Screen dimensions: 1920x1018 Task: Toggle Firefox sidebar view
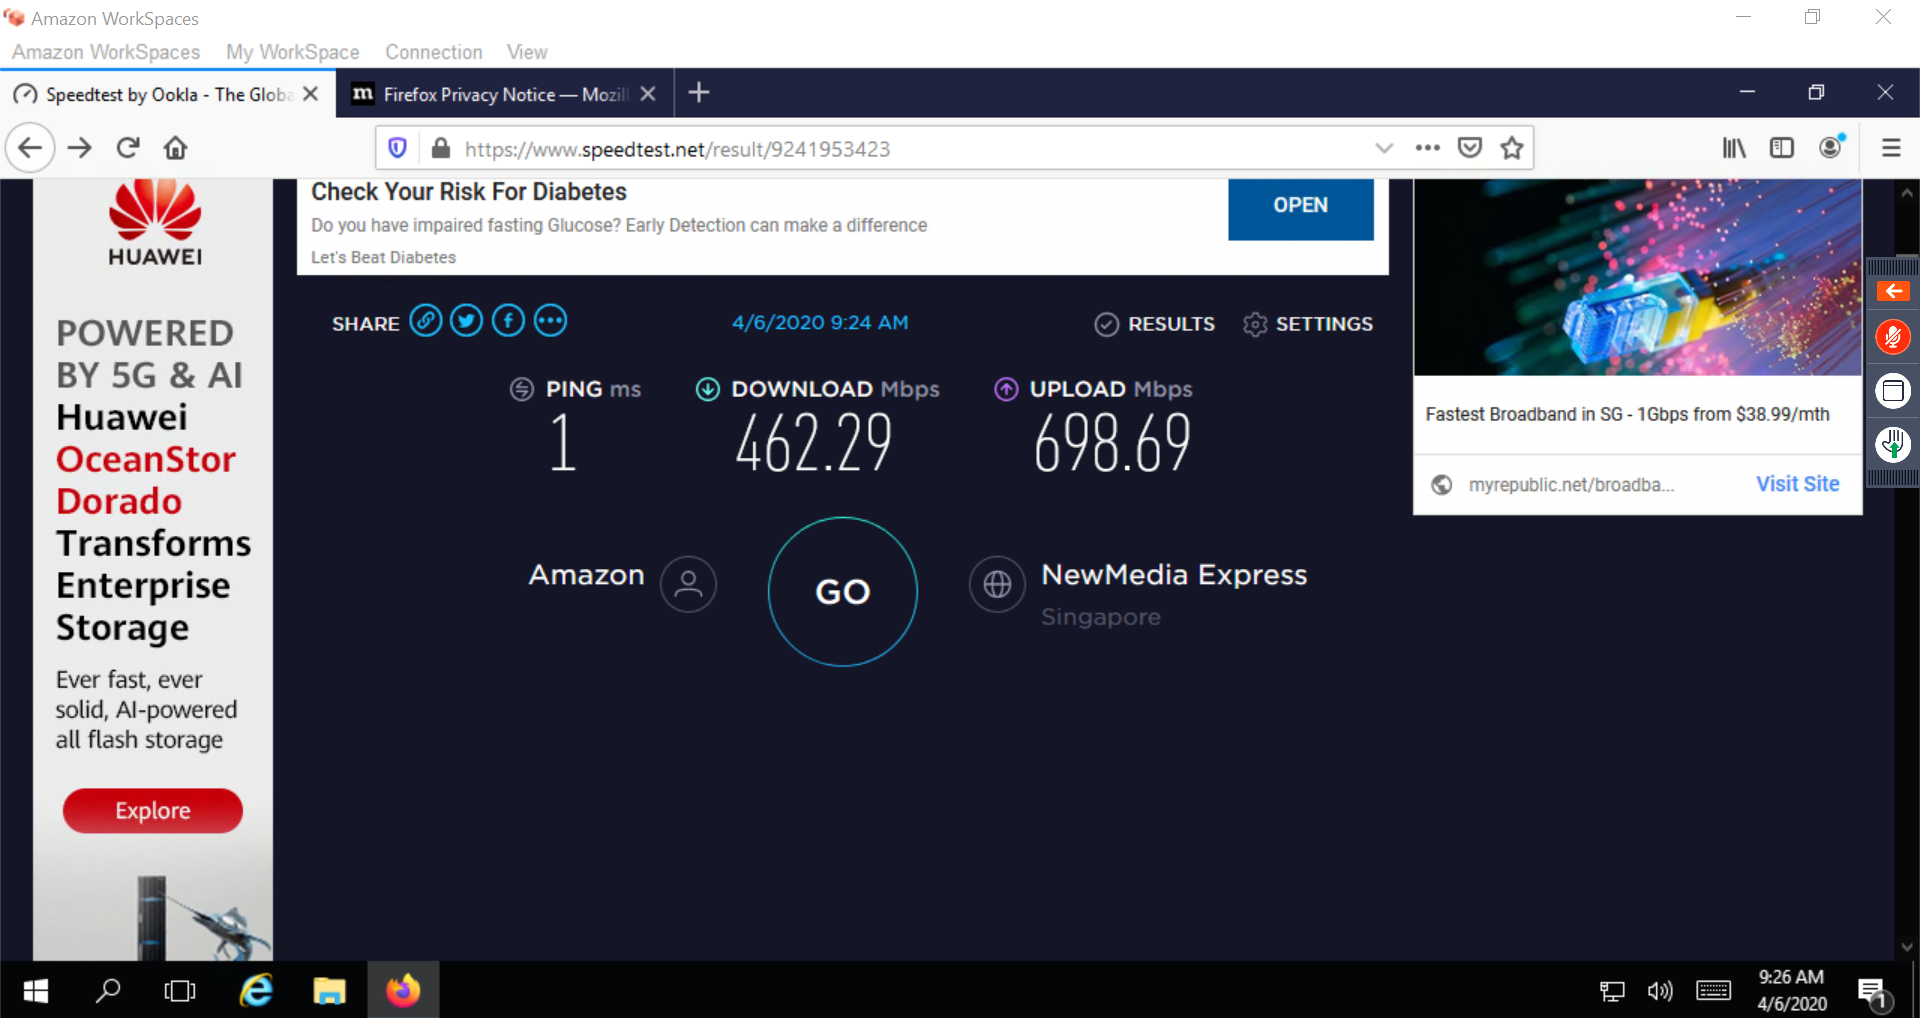(x=1782, y=148)
